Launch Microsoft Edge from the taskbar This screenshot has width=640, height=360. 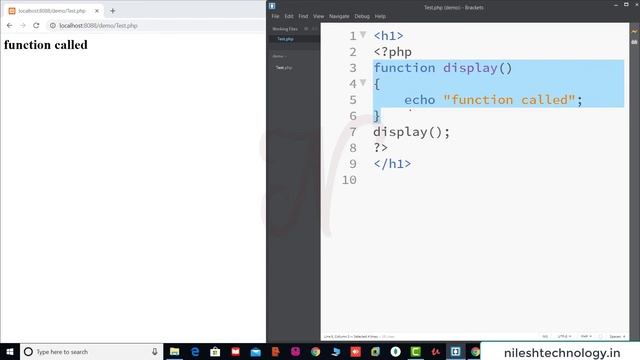point(195,352)
